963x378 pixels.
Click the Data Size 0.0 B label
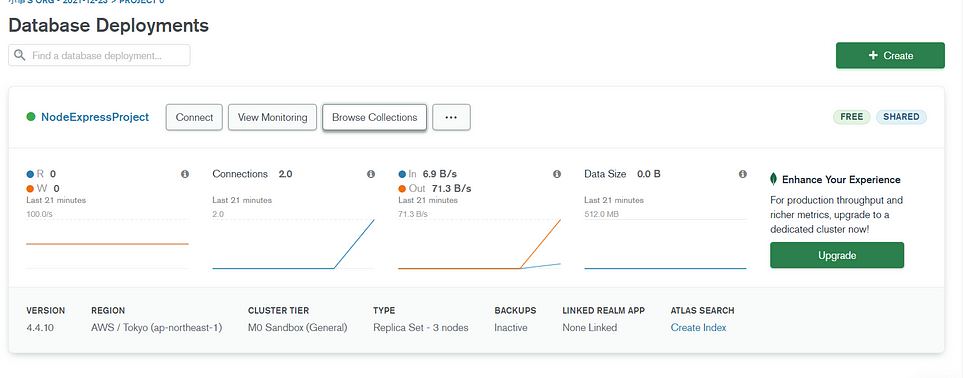[622, 174]
